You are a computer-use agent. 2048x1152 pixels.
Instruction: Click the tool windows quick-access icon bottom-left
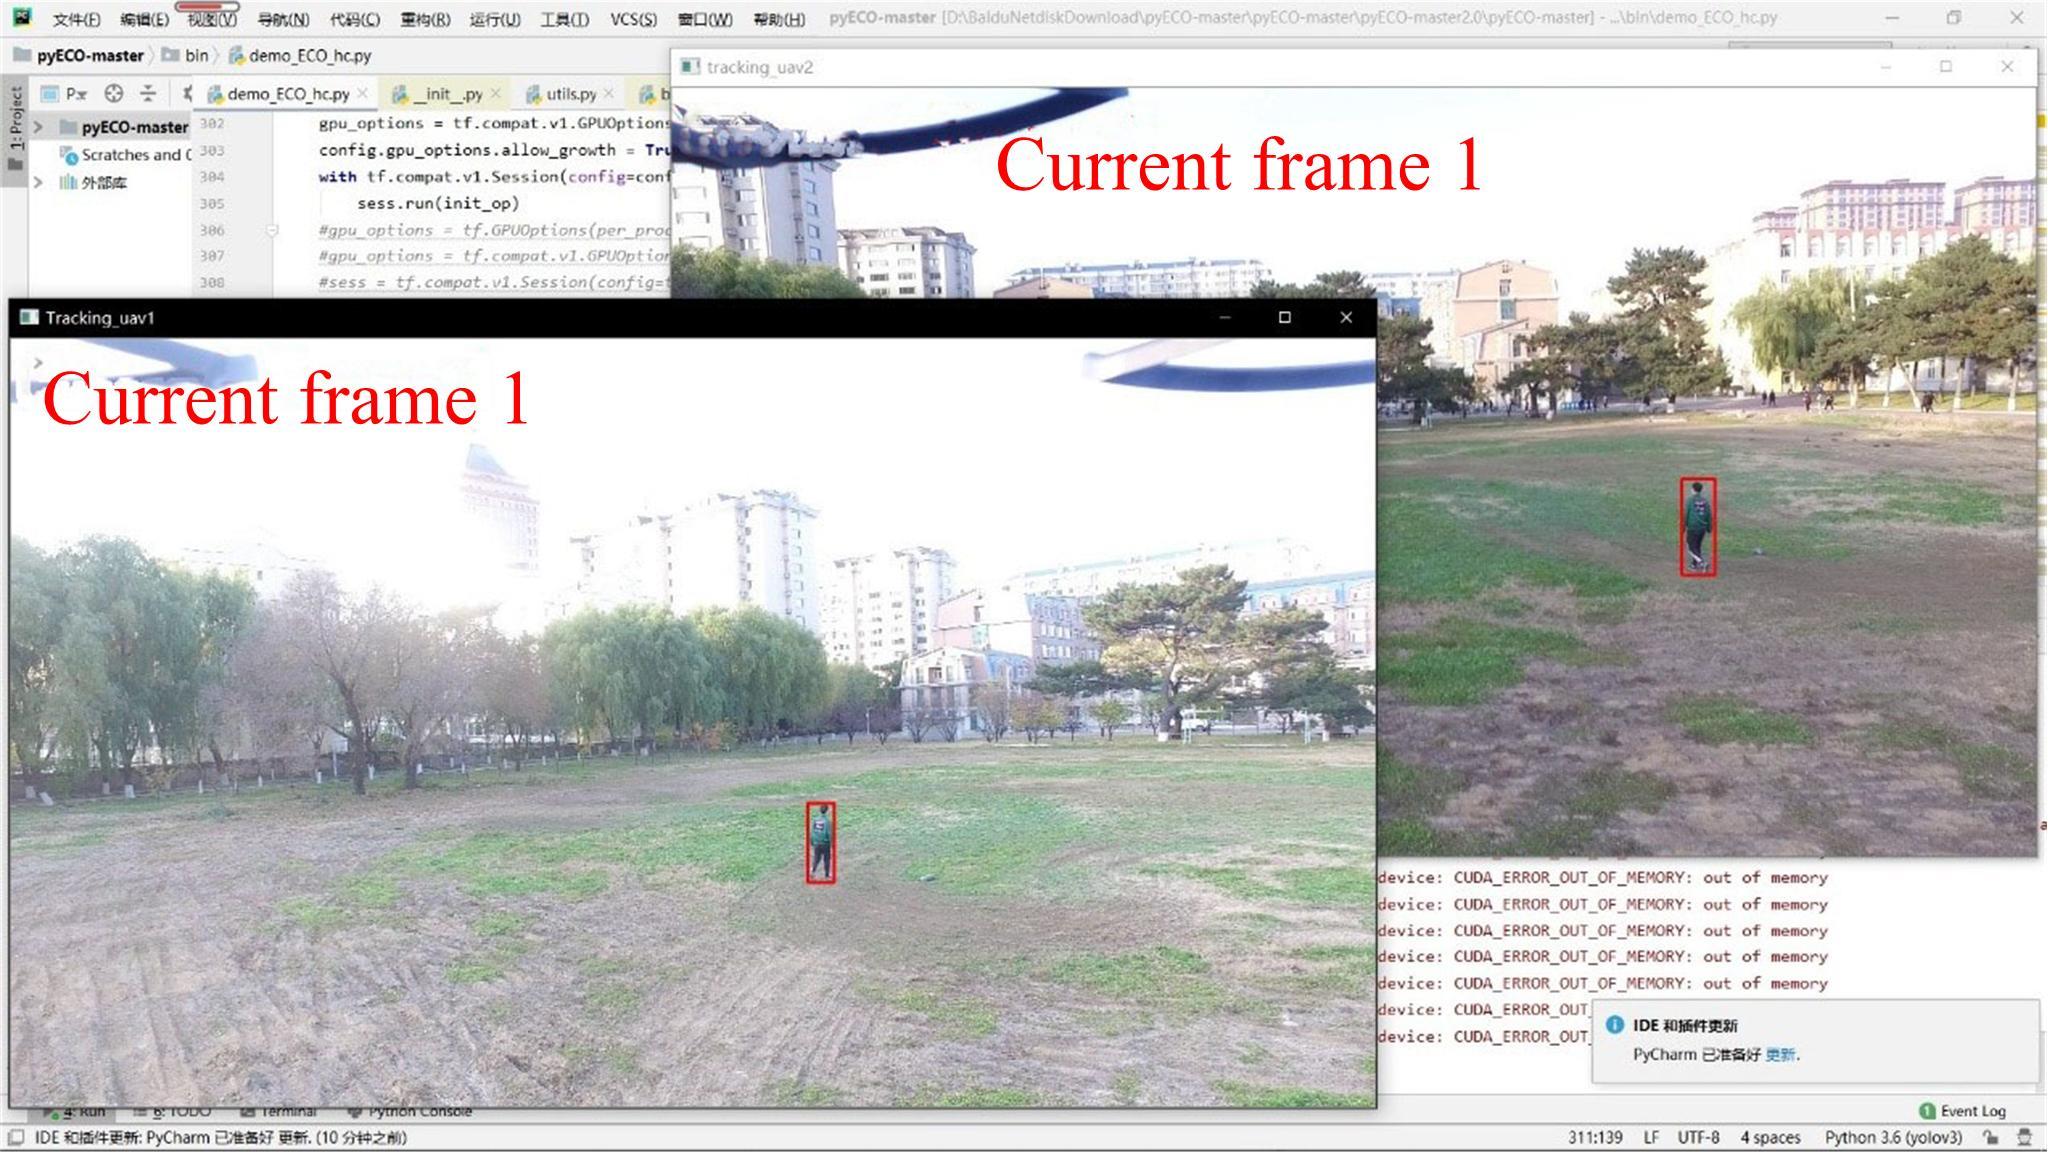coord(15,1138)
